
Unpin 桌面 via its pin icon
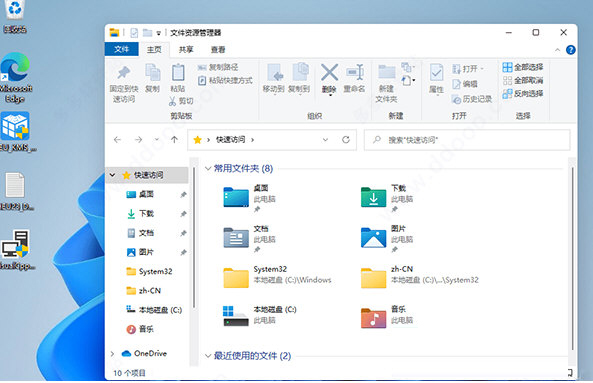coord(183,195)
